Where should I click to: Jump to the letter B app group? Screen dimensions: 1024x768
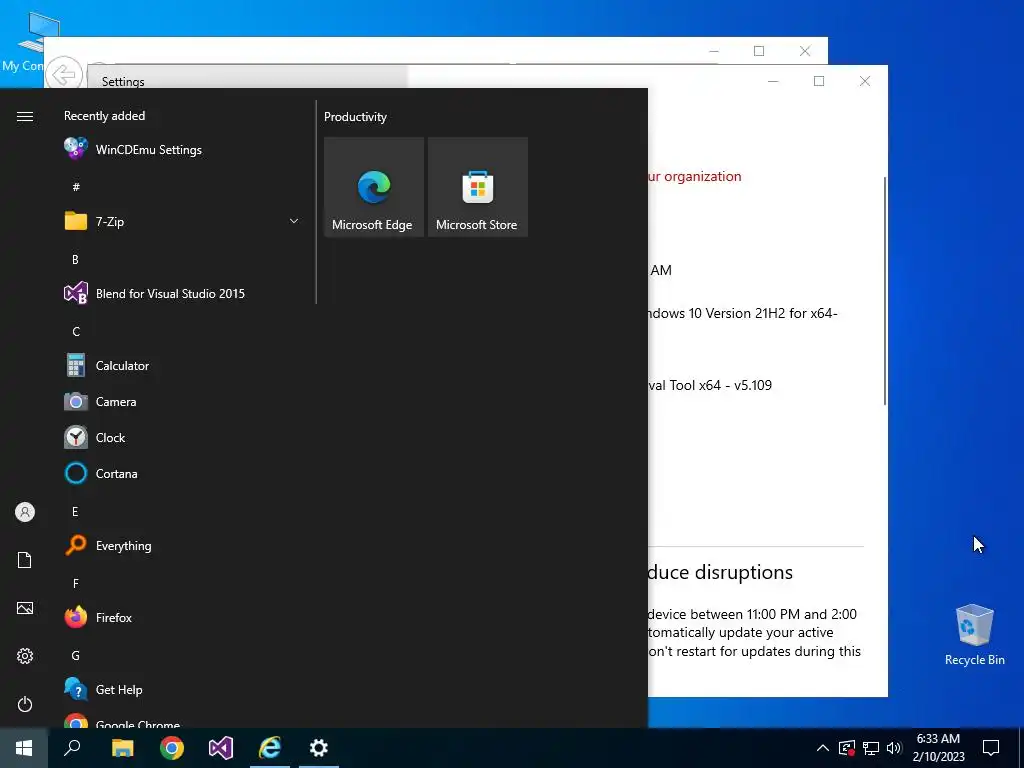point(75,259)
